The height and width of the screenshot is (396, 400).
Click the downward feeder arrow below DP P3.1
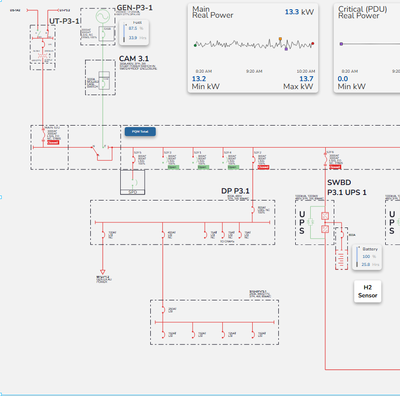(x=103, y=272)
